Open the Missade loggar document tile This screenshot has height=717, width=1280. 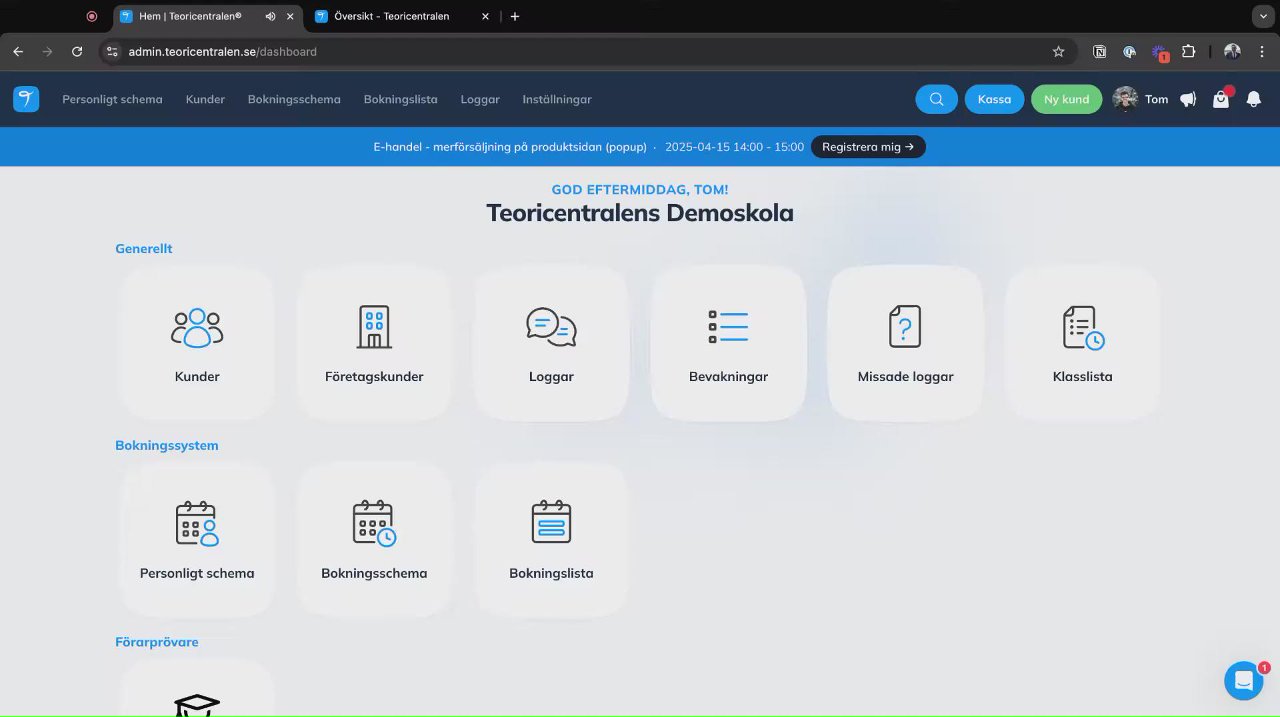[905, 343]
